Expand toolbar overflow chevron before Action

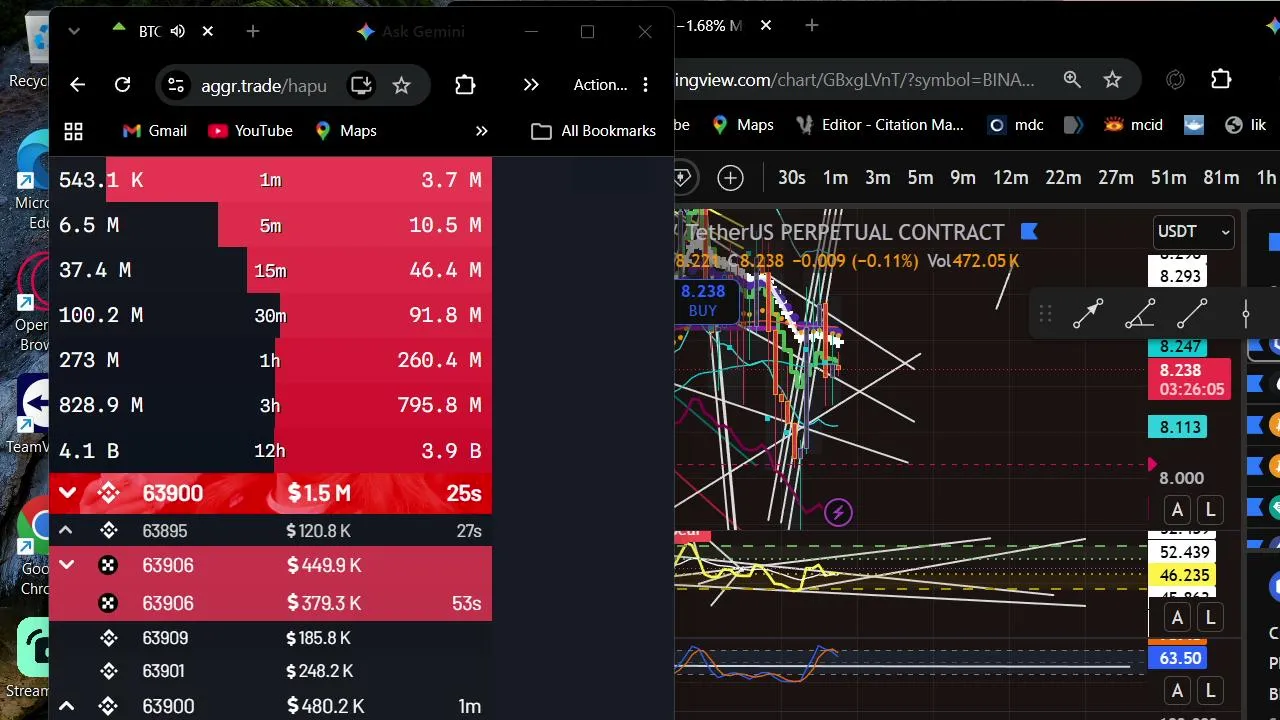[x=531, y=85]
